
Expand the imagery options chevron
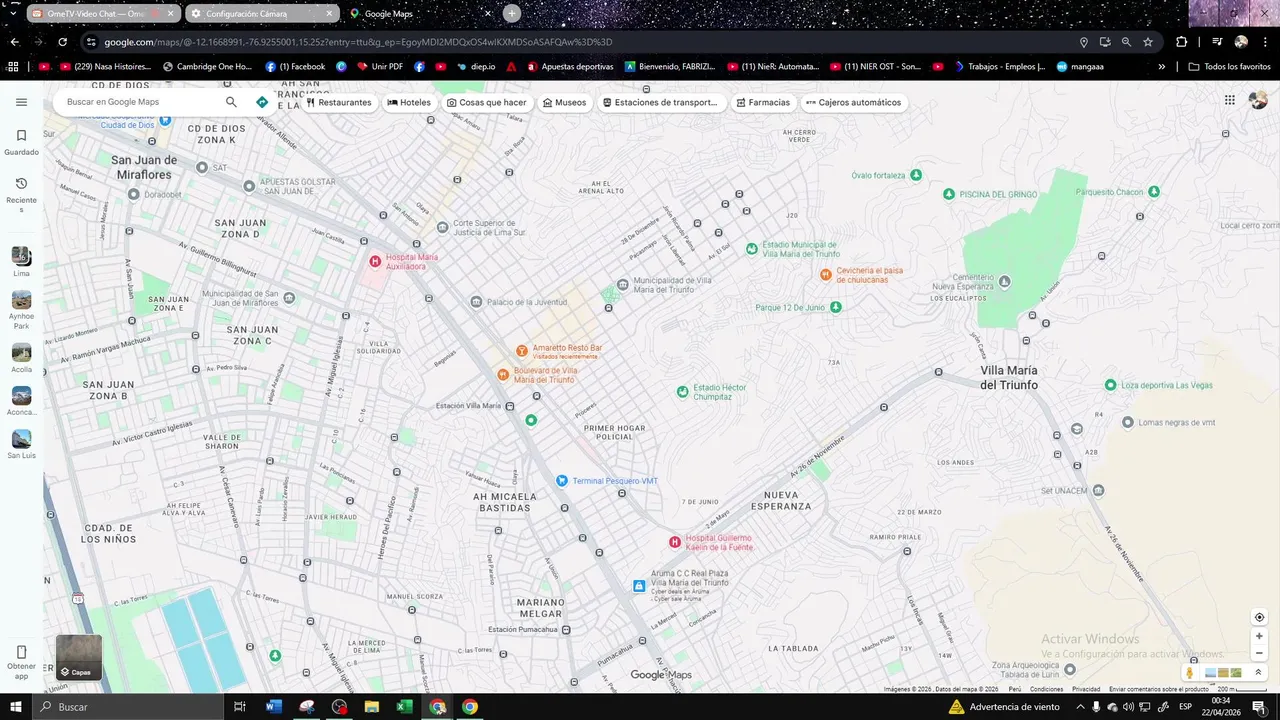(x=1258, y=673)
